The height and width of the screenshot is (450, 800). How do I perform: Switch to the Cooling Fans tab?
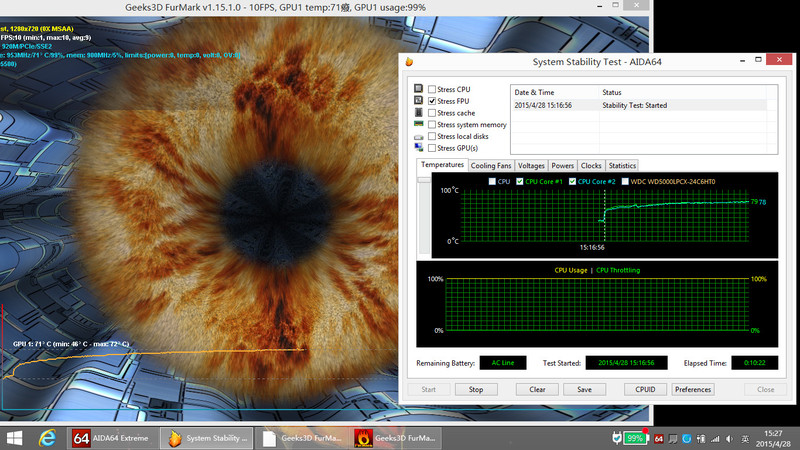(491, 165)
